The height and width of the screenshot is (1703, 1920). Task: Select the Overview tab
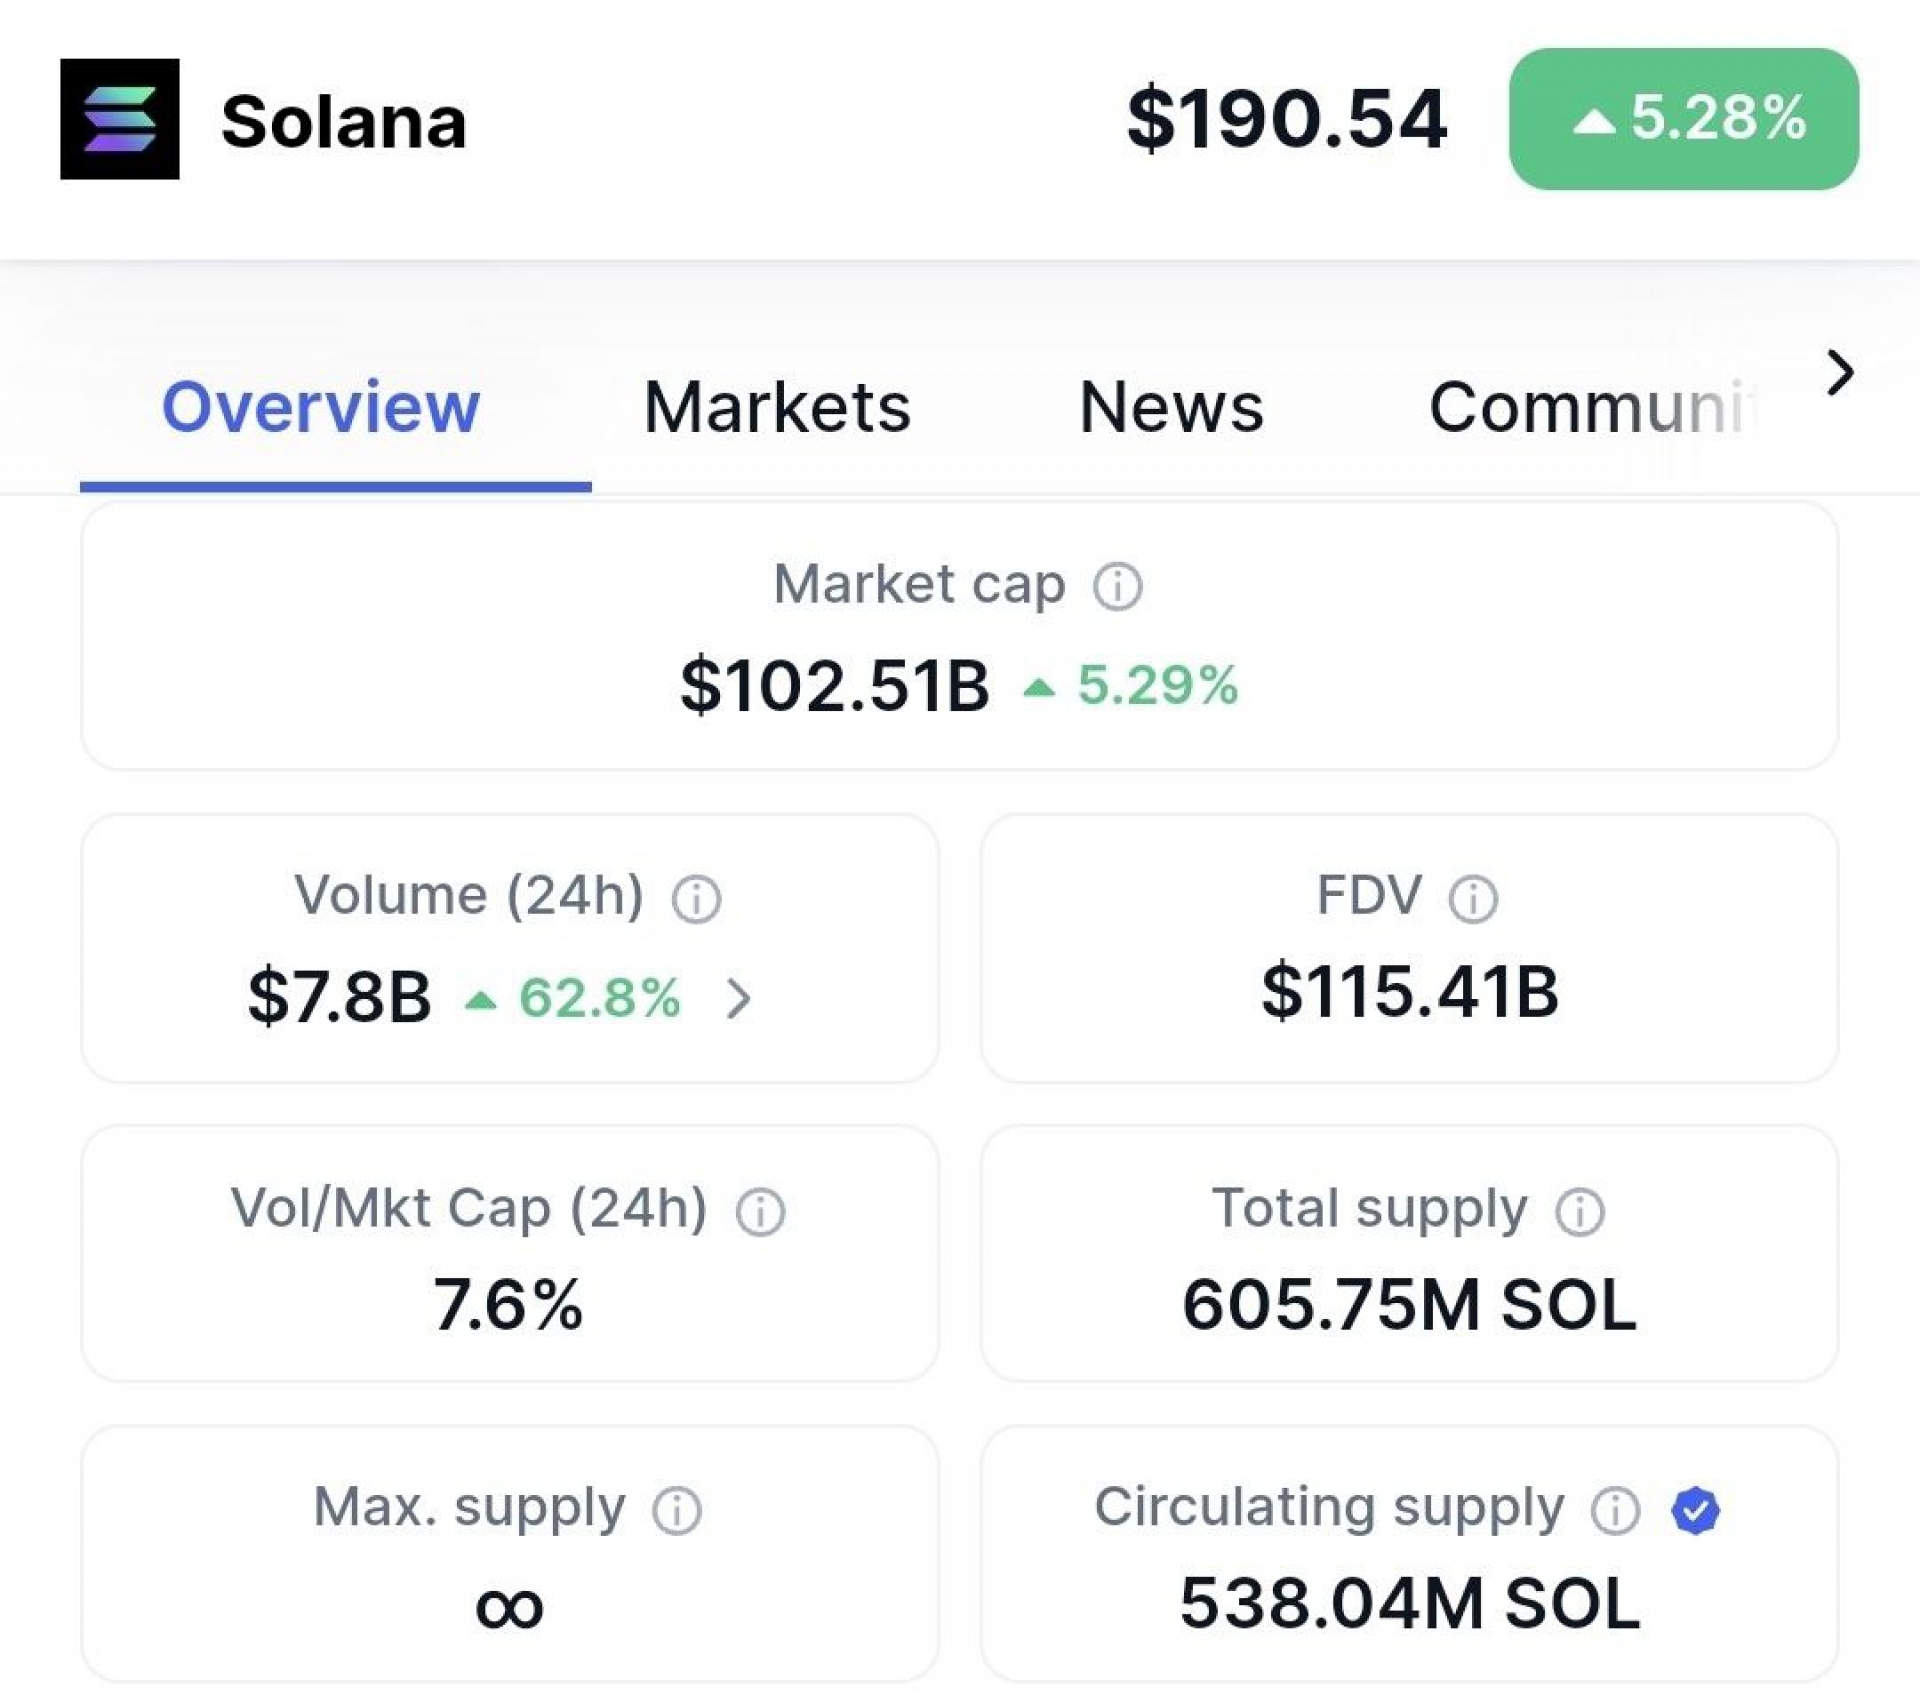point(321,407)
